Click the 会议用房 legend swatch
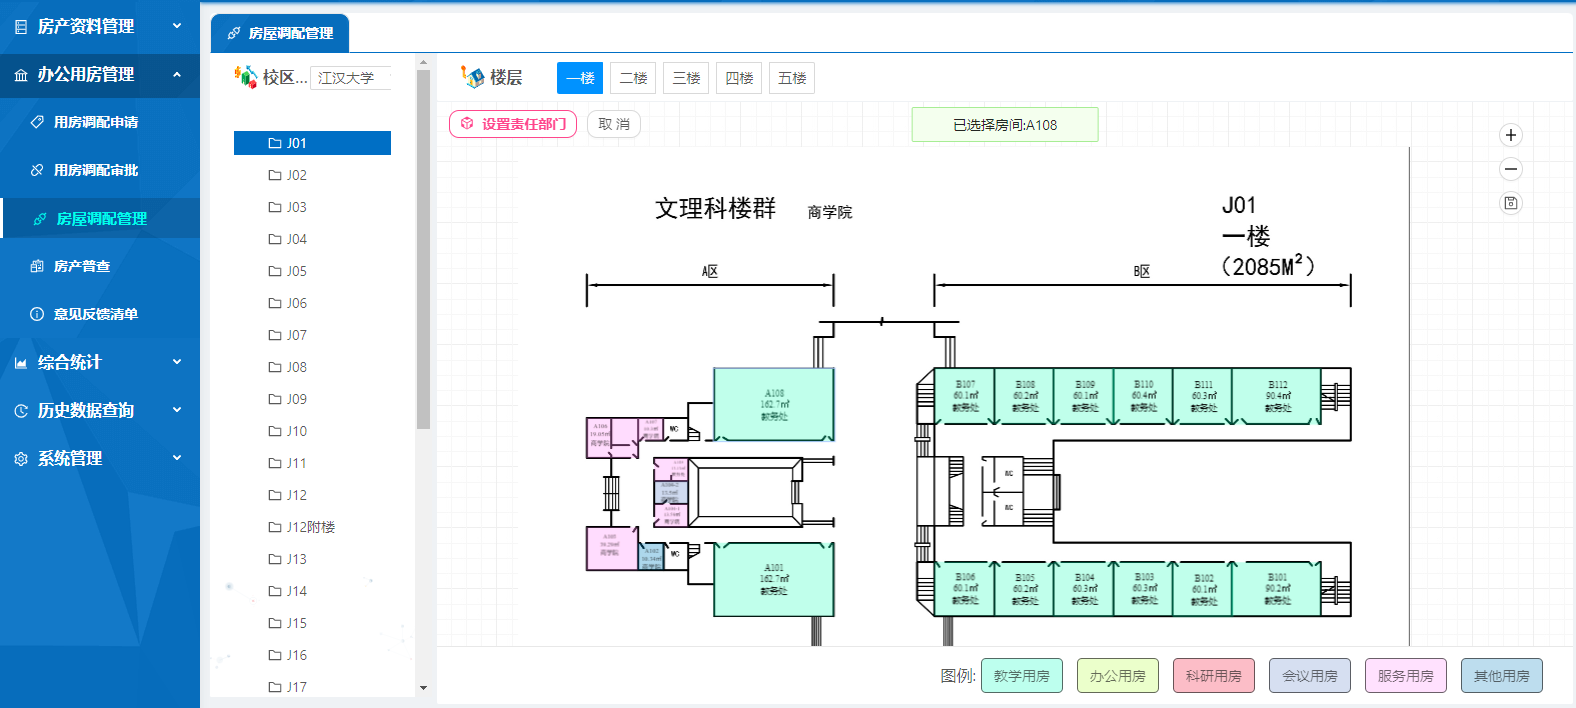This screenshot has width=1576, height=708. pos(1310,676)
